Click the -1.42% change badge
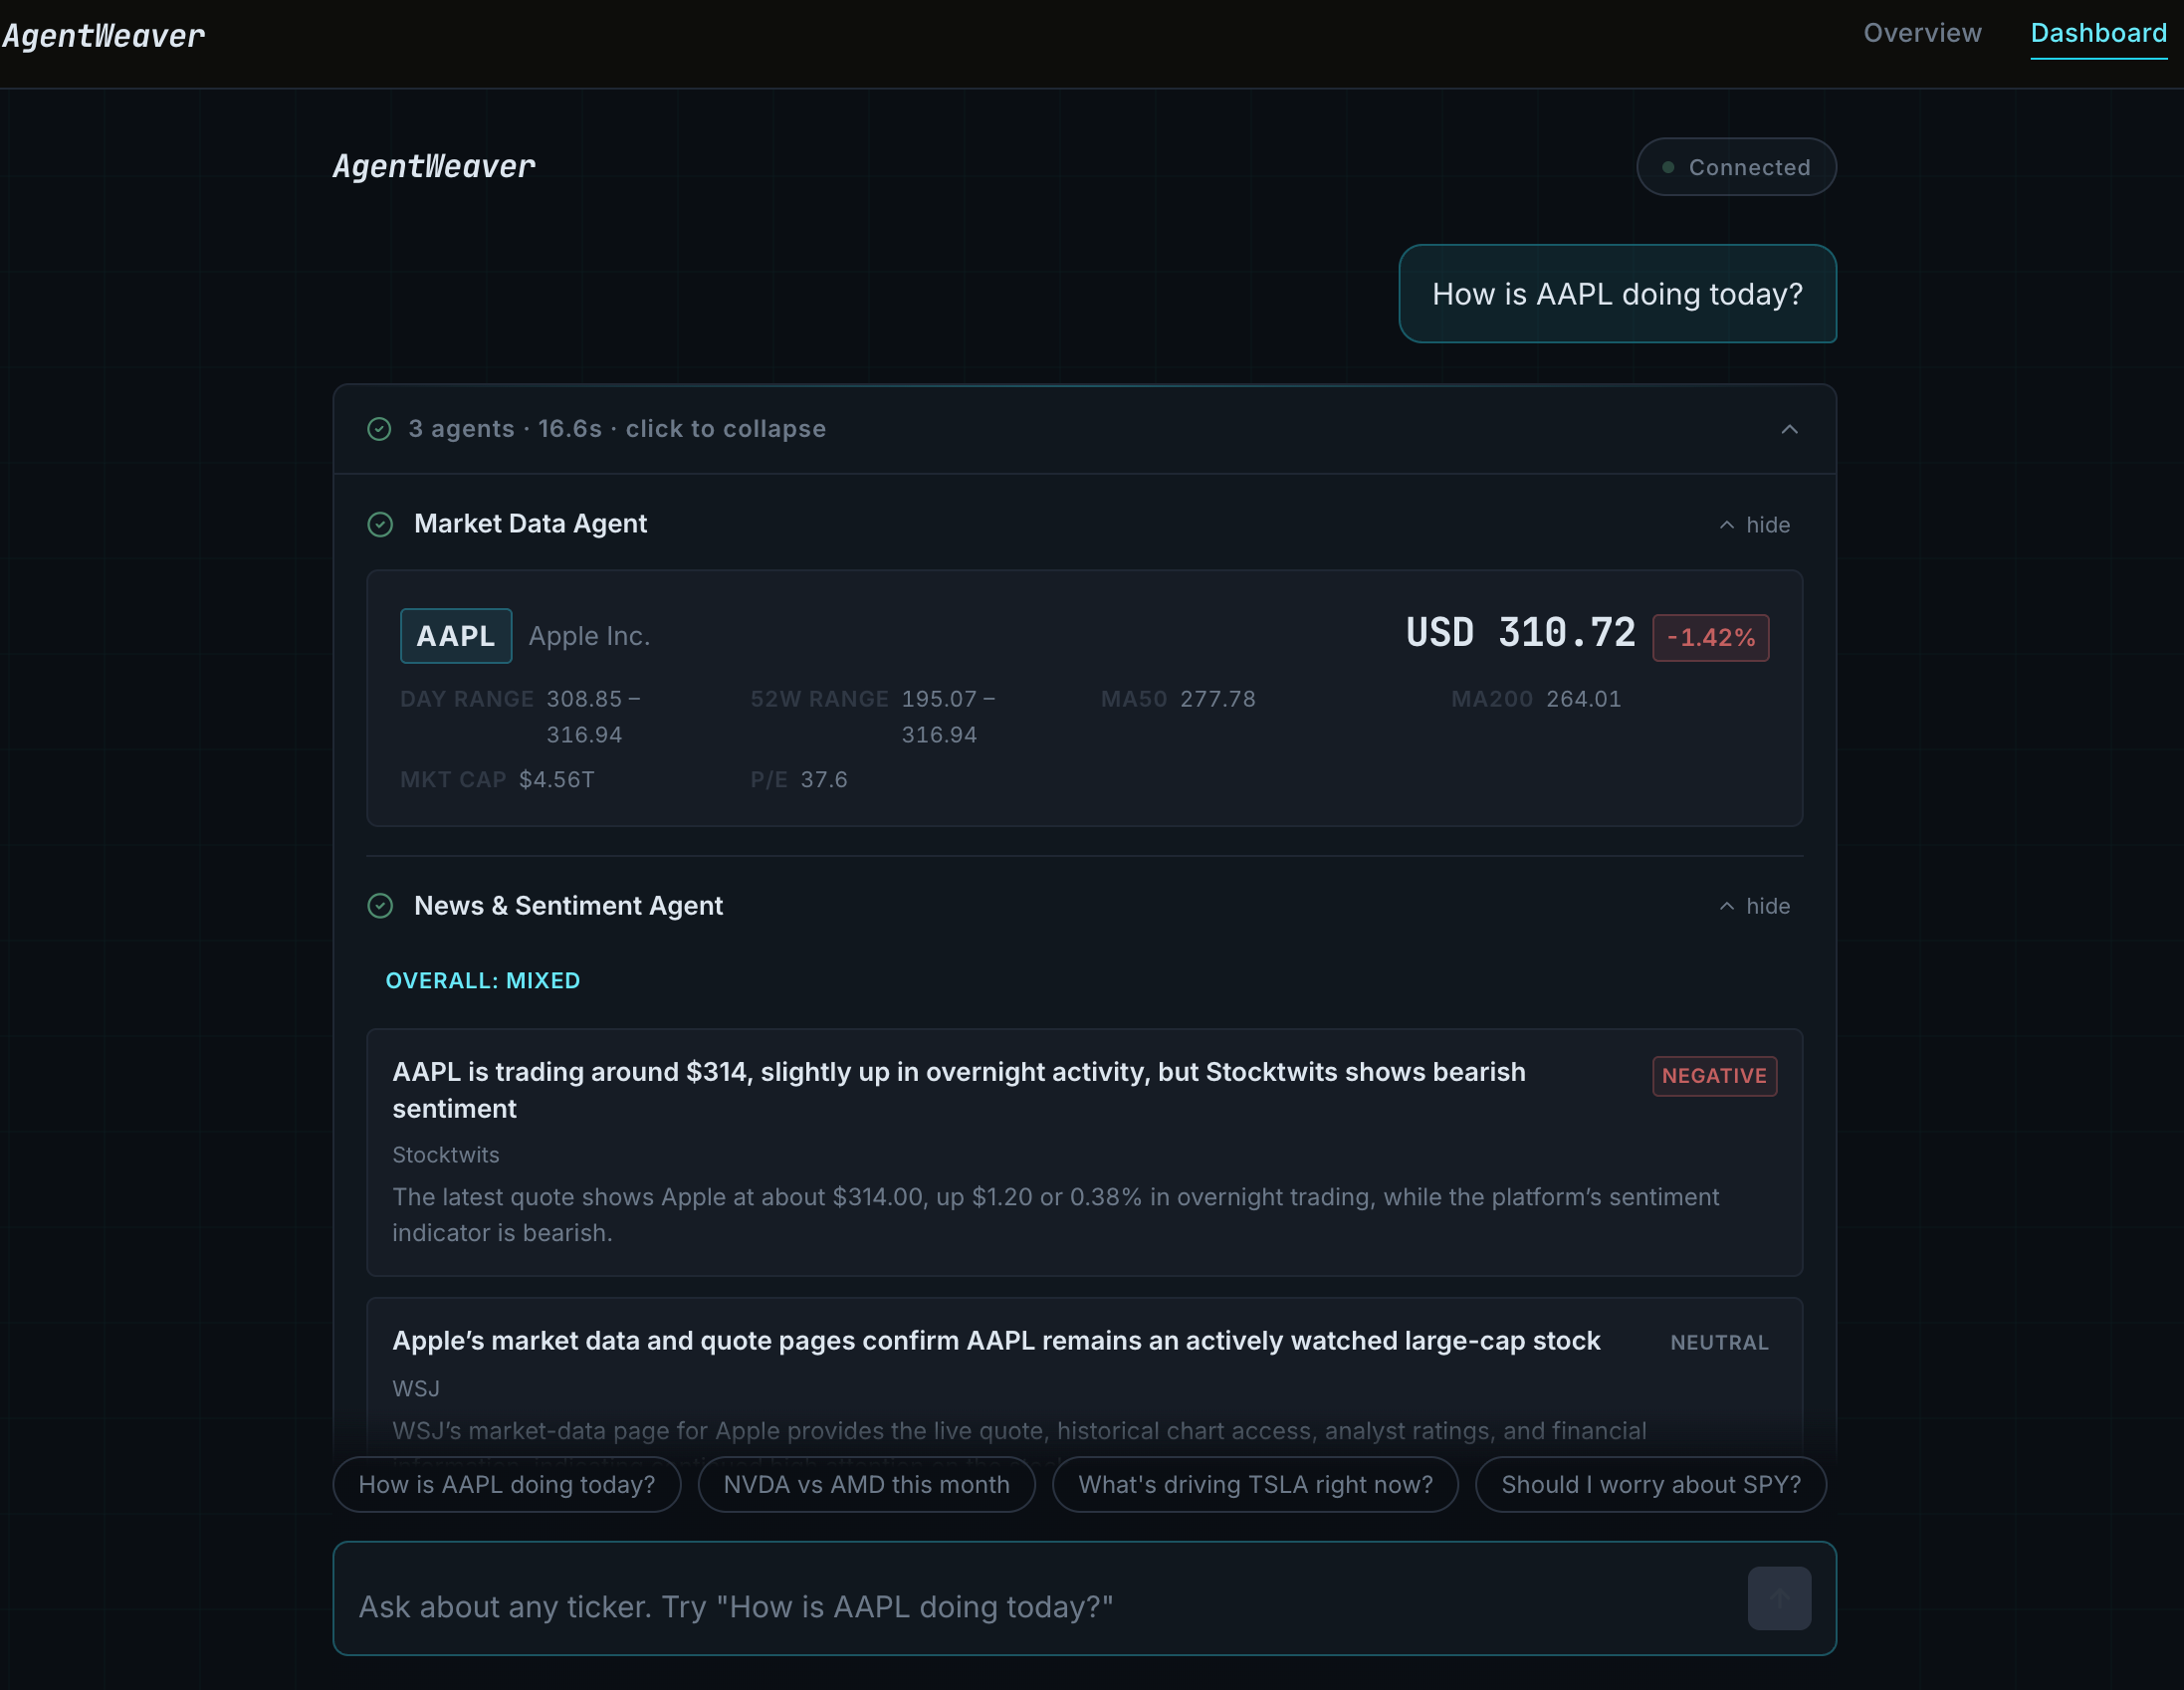 pyautogui.click(x=1710, y=638)
